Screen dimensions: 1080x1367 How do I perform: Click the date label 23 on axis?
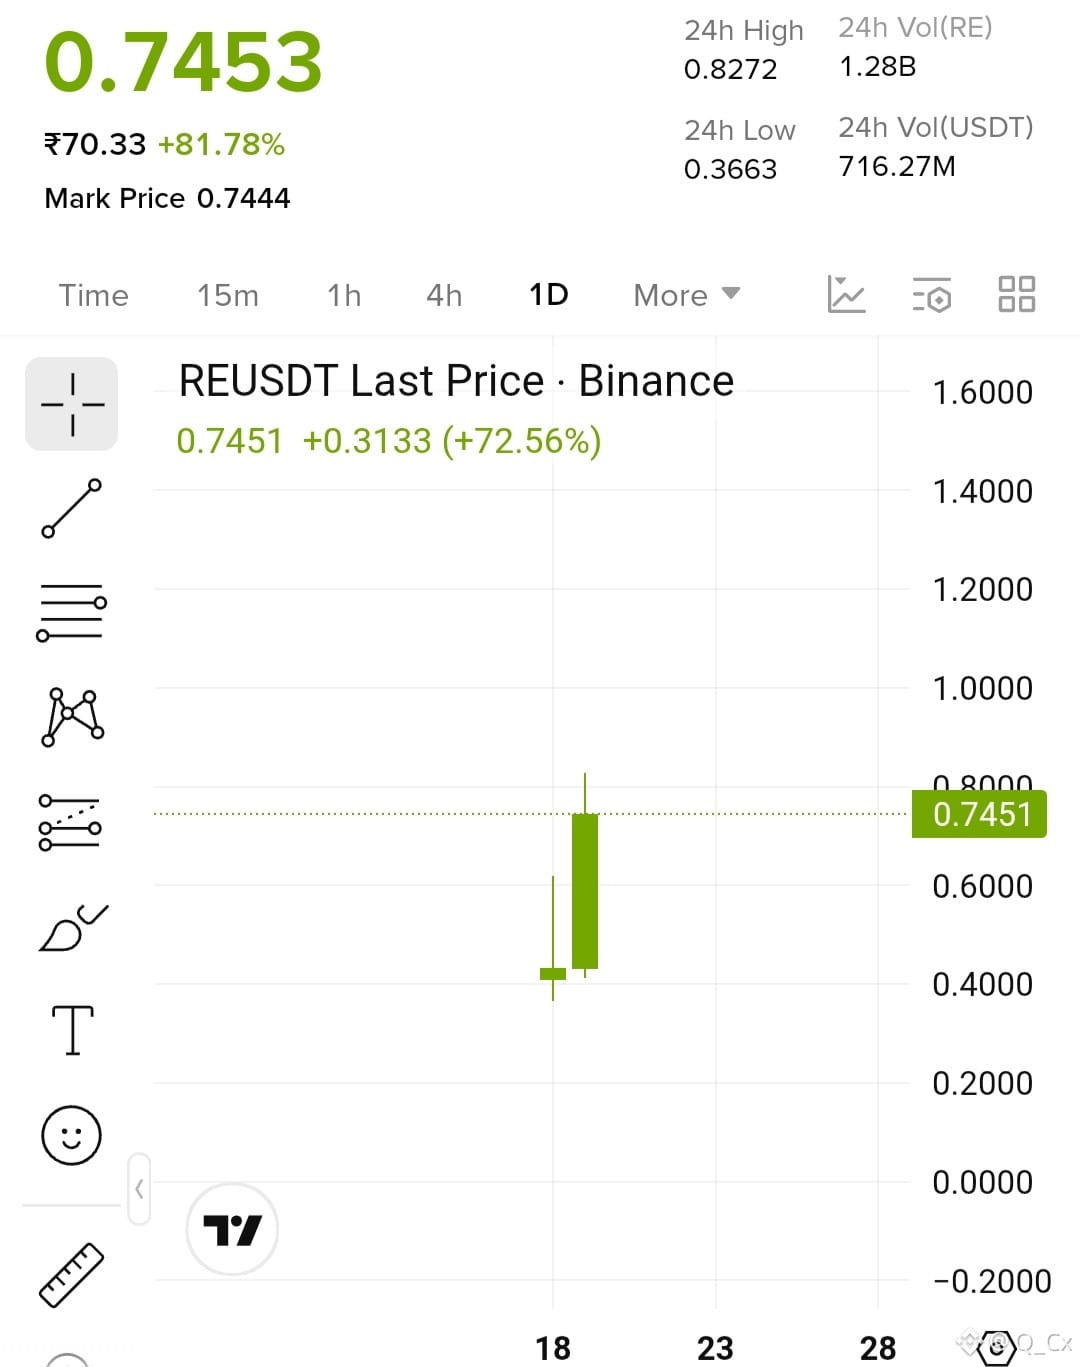pyautogui.click(x=715, y=1348)
